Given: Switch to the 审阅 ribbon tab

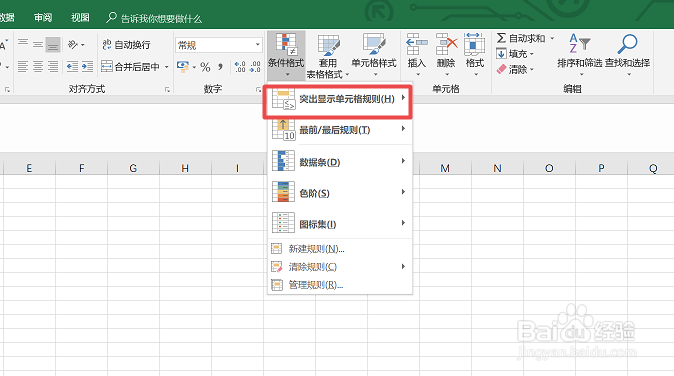Looking at the screenshot, I should coord(43,18).
